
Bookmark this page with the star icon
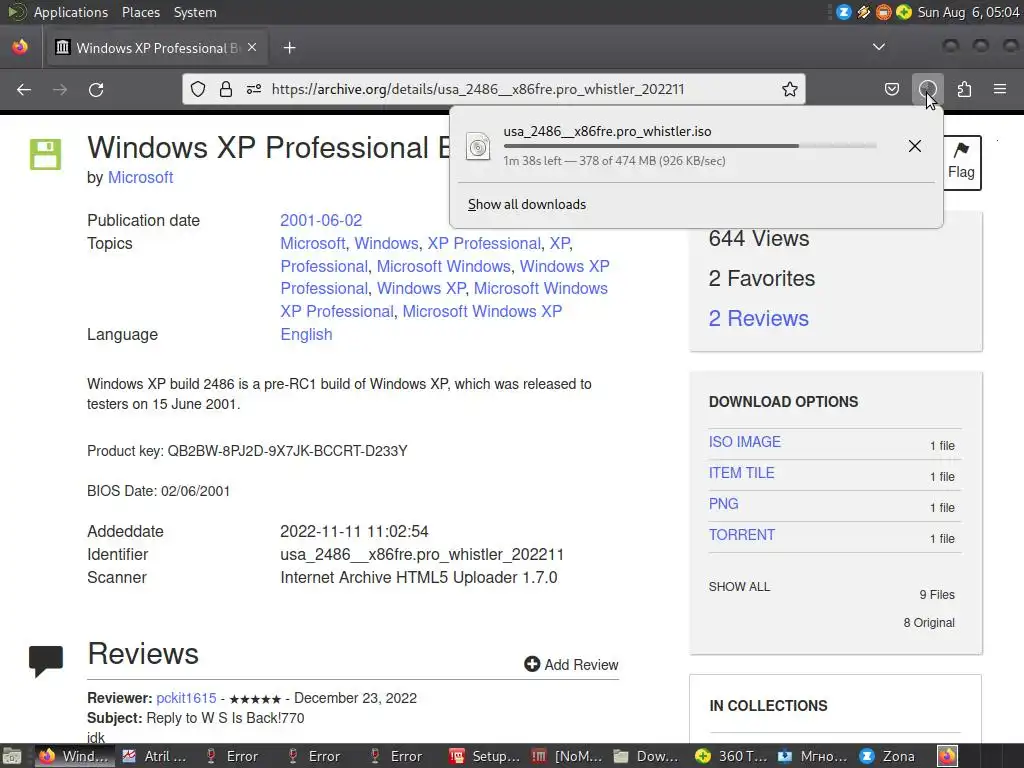(x=790, y=89)
